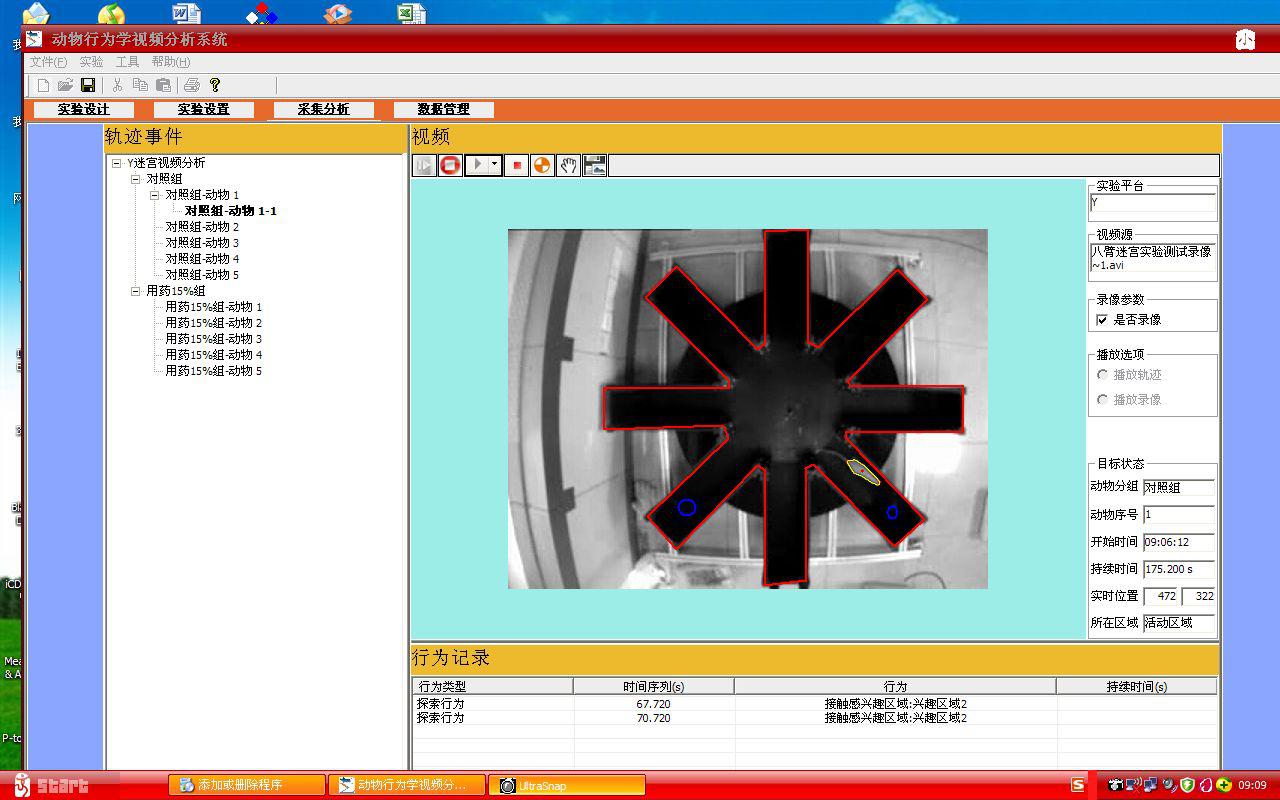The height and width of the screenshot is (800, 1280).
Task: Select tree item 对照组-动物 2
Action: pyautogui.click(x=202, y=227)
